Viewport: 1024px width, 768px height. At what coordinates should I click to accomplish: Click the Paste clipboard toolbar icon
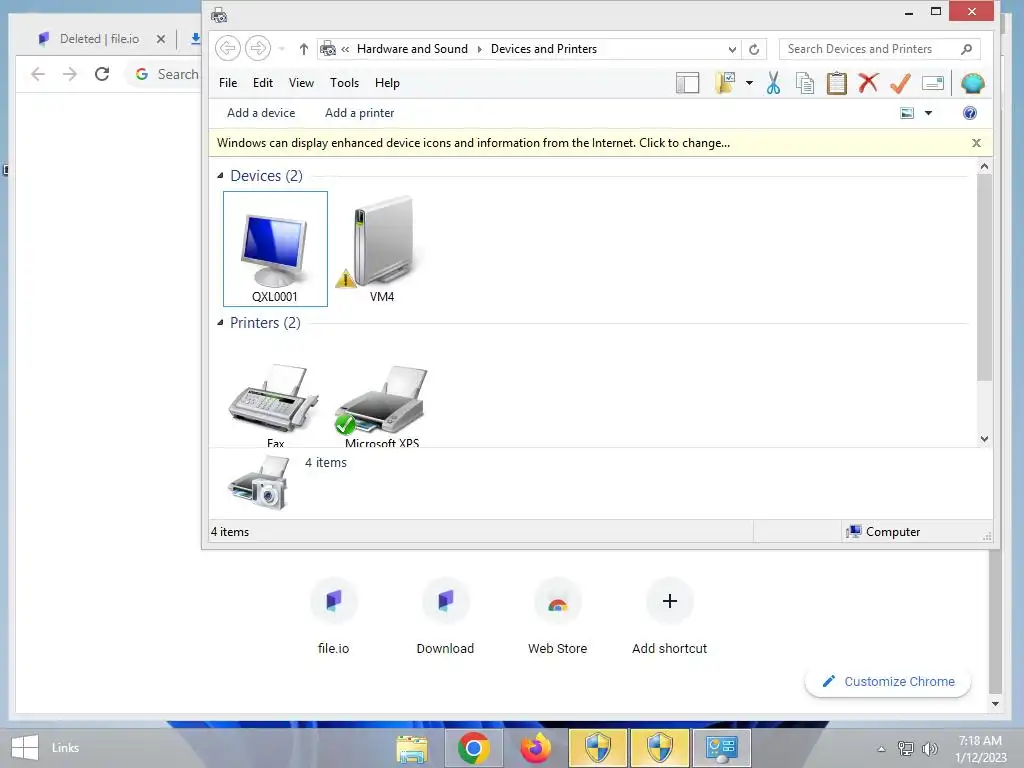point(837,83)
